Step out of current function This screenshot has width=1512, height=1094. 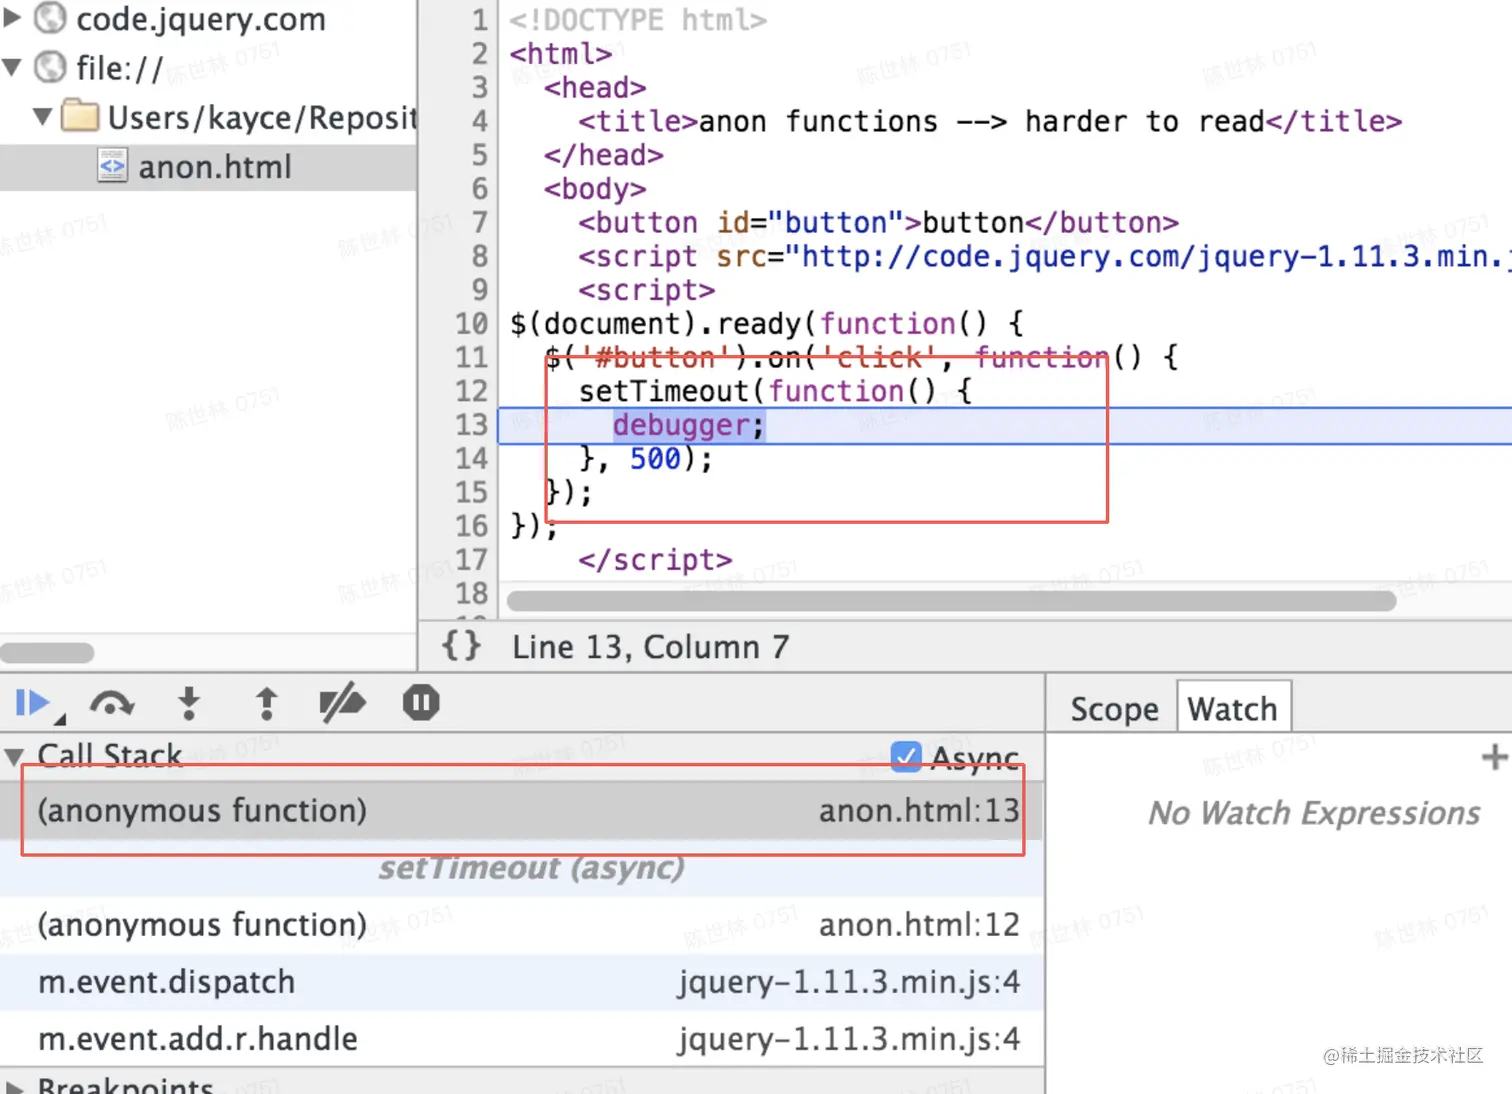click(x=266, y=703)
